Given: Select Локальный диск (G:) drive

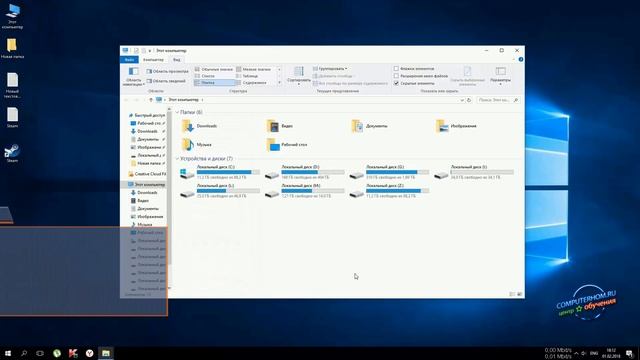Looking at the screenshot, I should (x=389, y=172).
